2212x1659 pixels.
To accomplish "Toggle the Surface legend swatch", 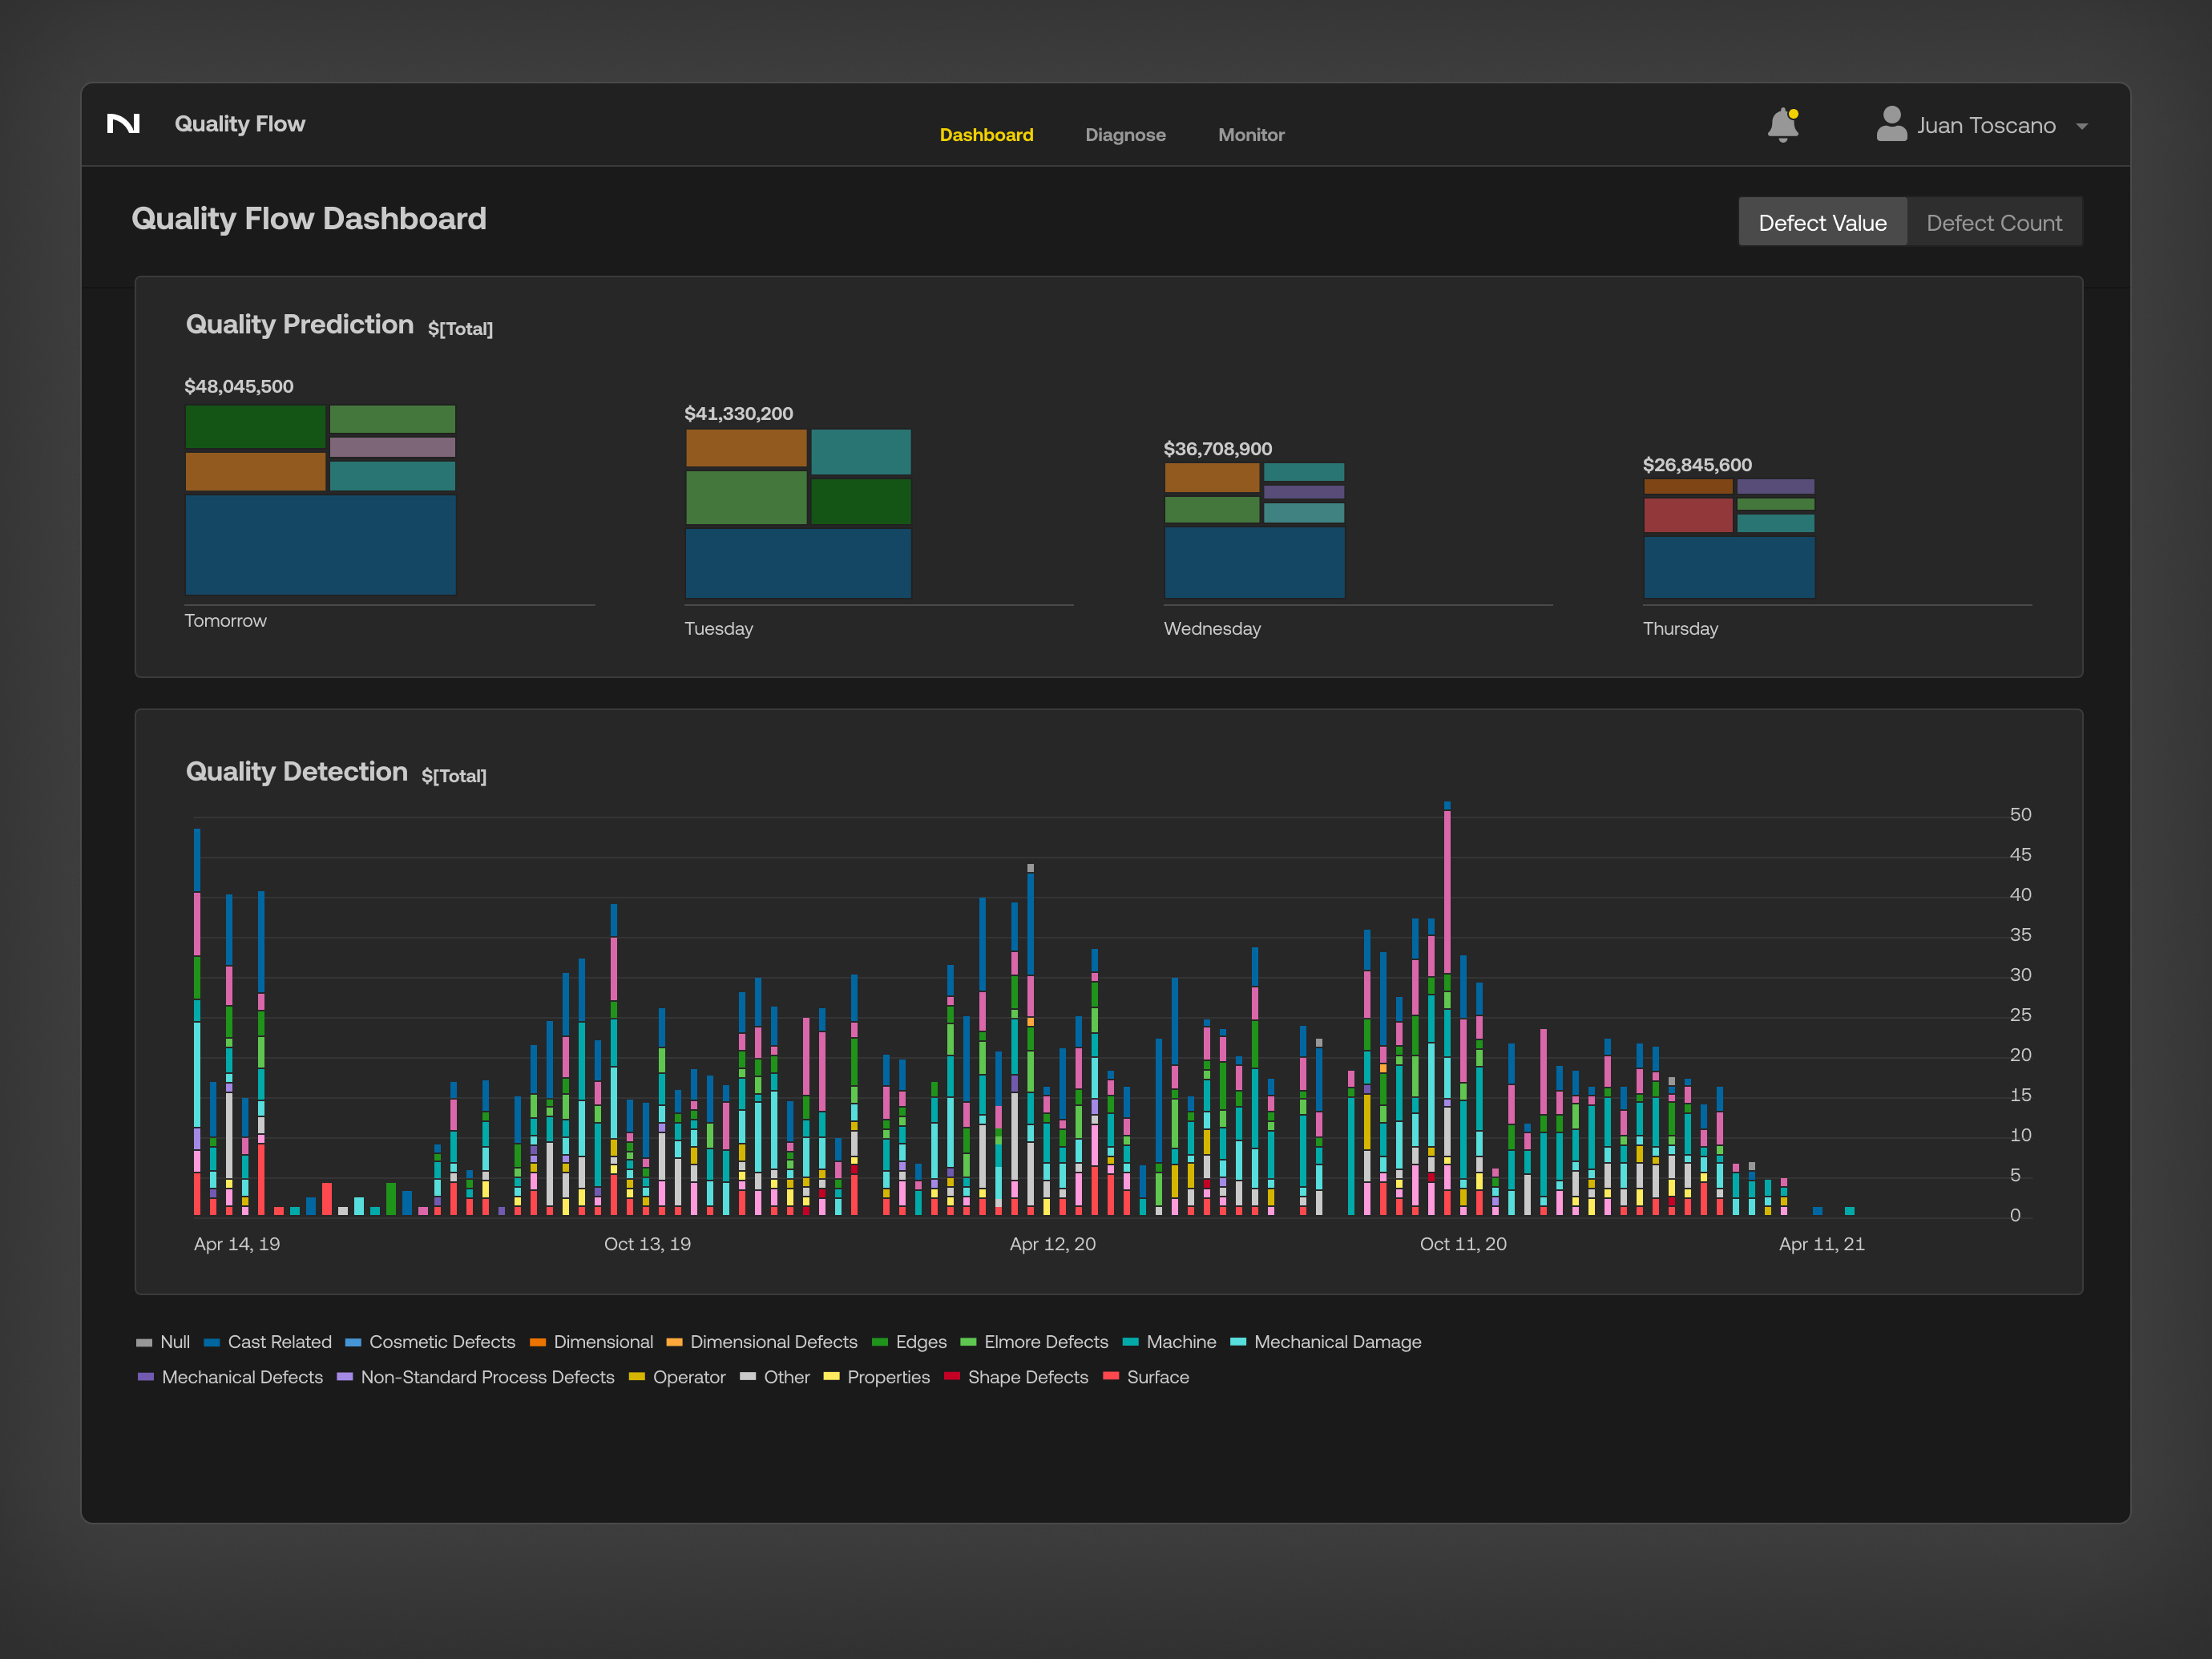I will point(1110,1377).
